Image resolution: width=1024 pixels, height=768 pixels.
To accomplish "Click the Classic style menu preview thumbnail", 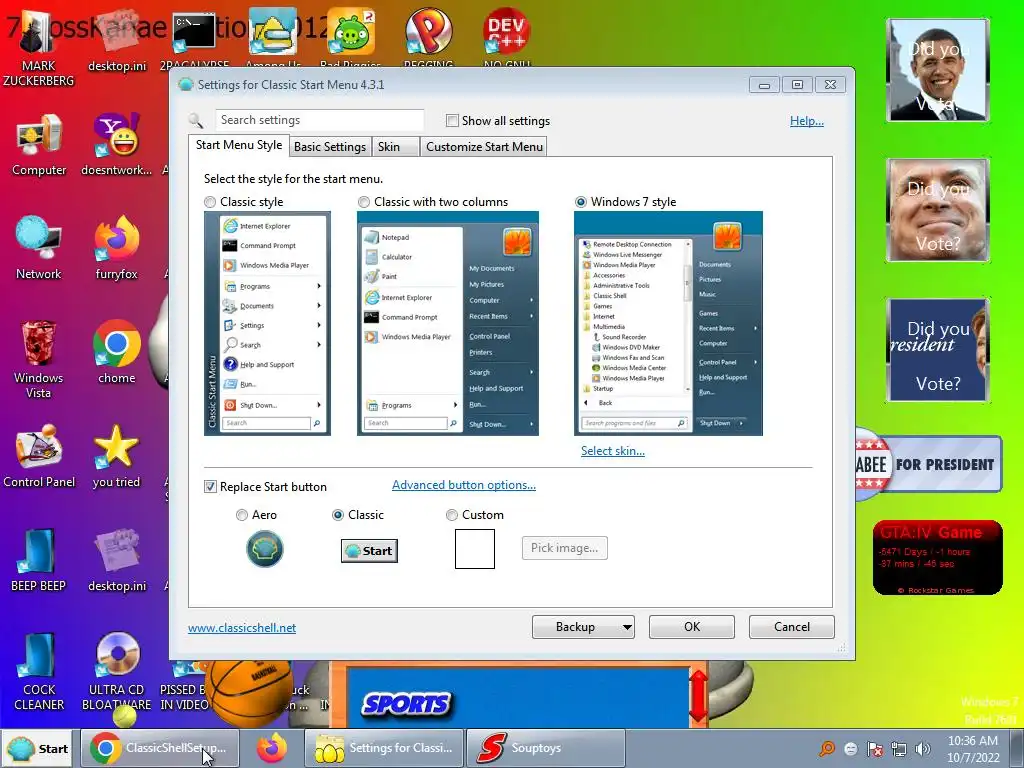I will coord(267,323).
